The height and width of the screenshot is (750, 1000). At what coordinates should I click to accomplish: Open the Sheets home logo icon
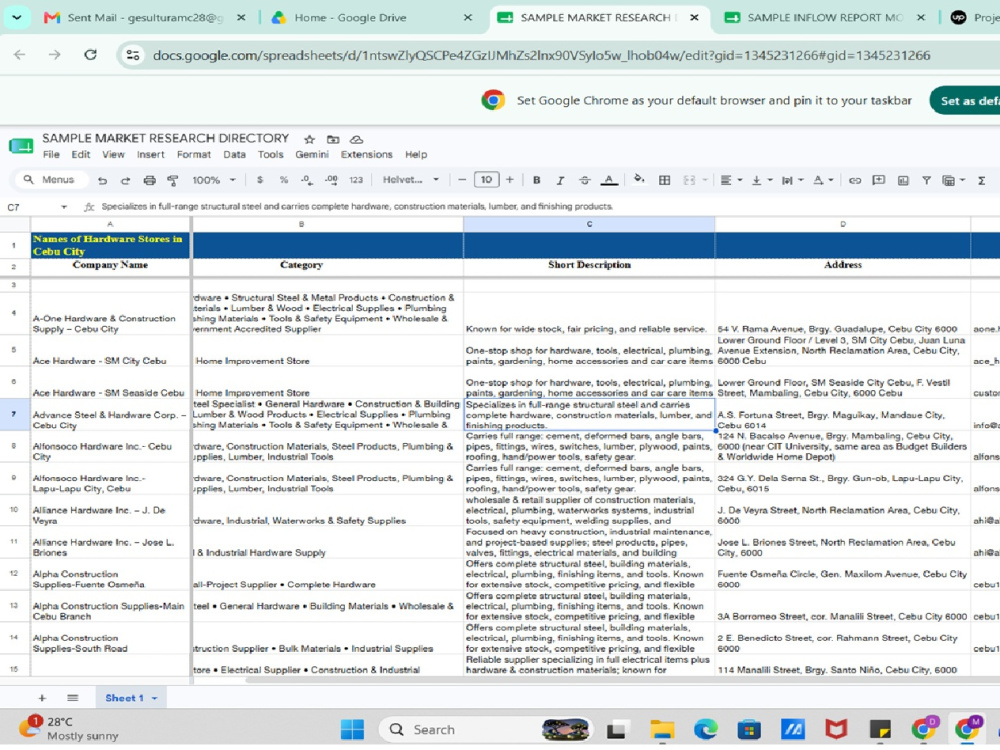coord(21,146)
